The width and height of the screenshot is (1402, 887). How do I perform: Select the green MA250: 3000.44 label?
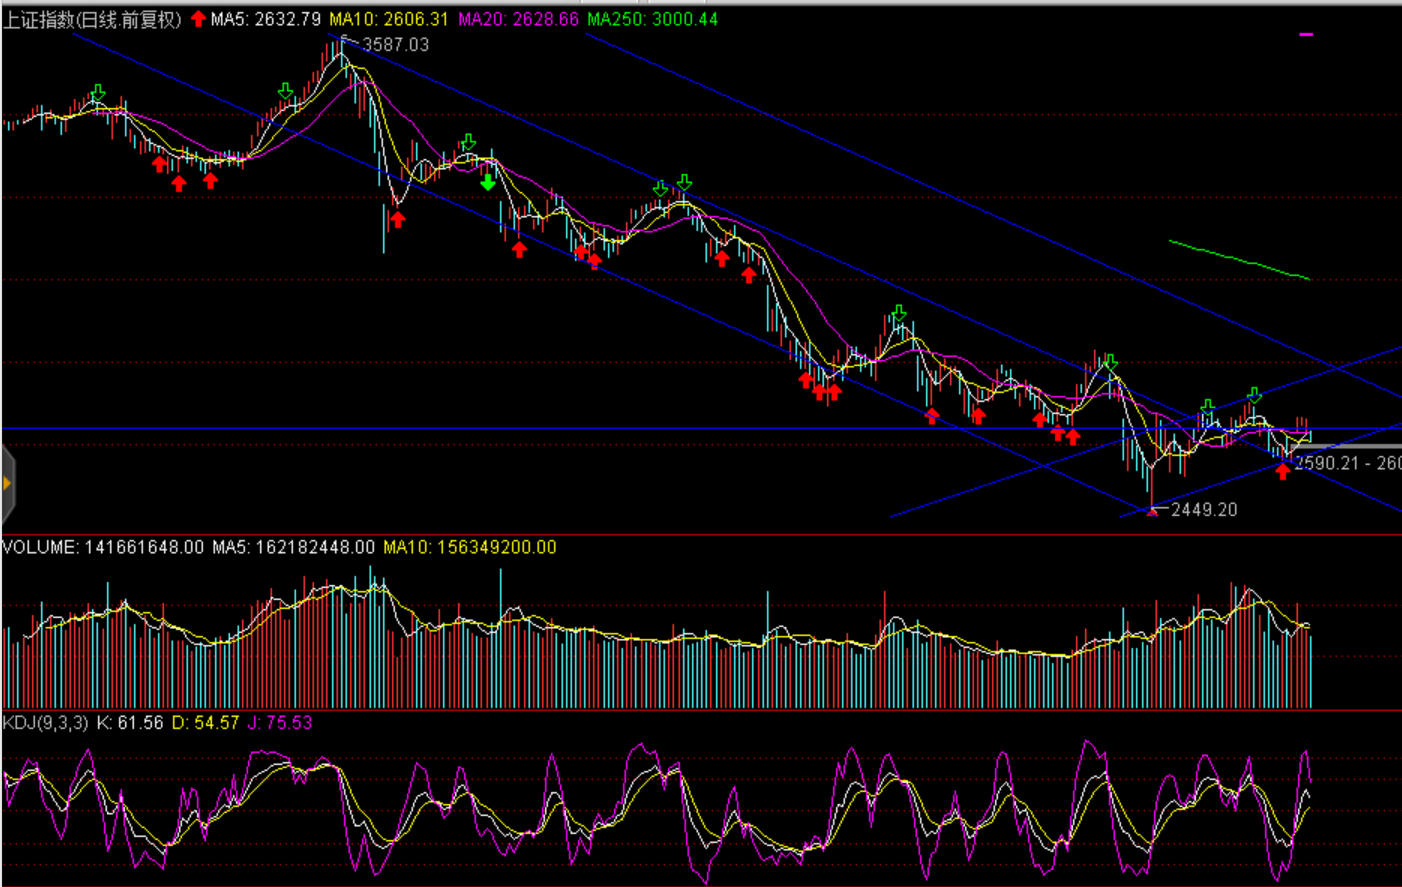point(652,19)
